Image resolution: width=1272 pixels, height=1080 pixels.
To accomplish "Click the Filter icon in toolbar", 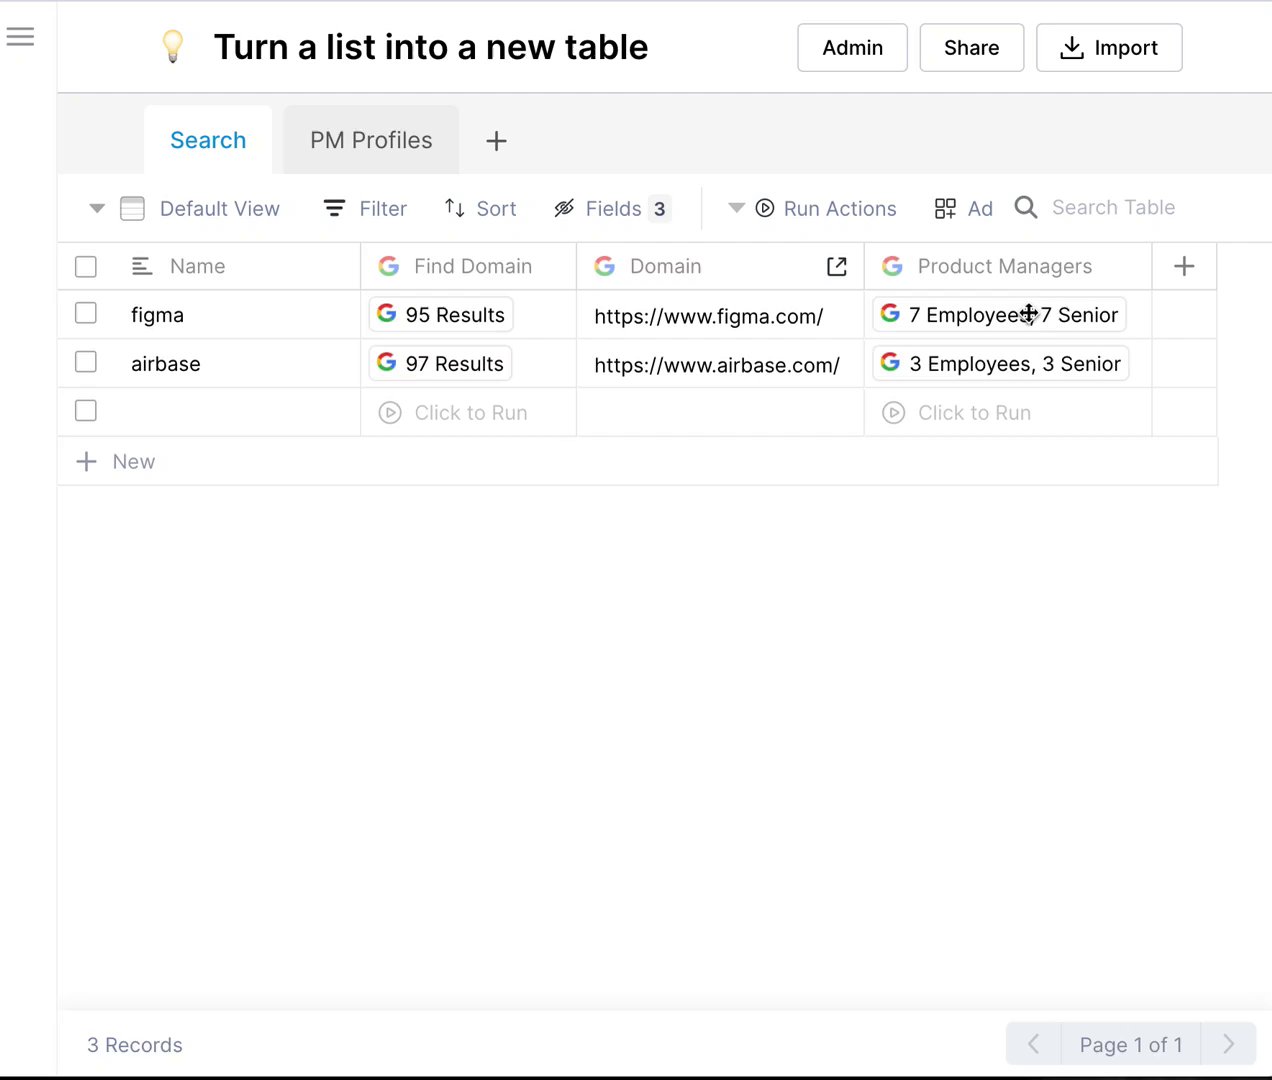I will pyautogui.click(x=335, y=208).
